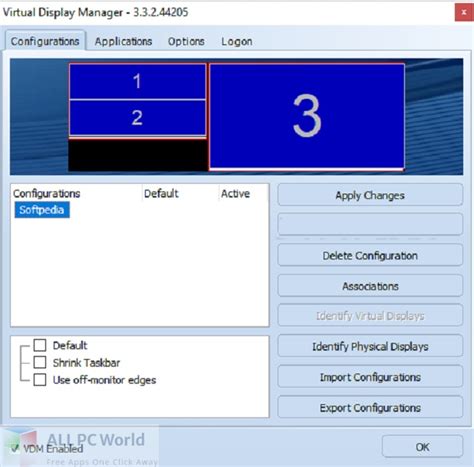Image resolution: width=474 pixels, height=467 pixels.
Task: Click the blank button below Apply Changes
Action: 370,225
